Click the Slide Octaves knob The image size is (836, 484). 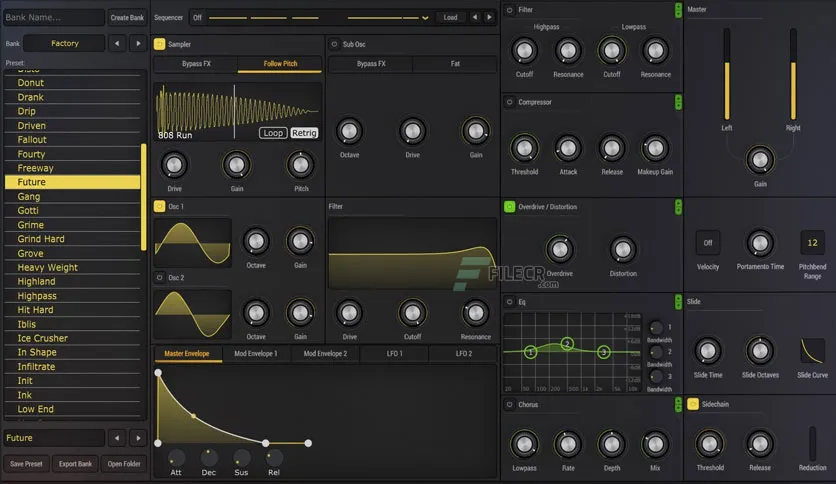pyautogui.click(x=760, y=351)
